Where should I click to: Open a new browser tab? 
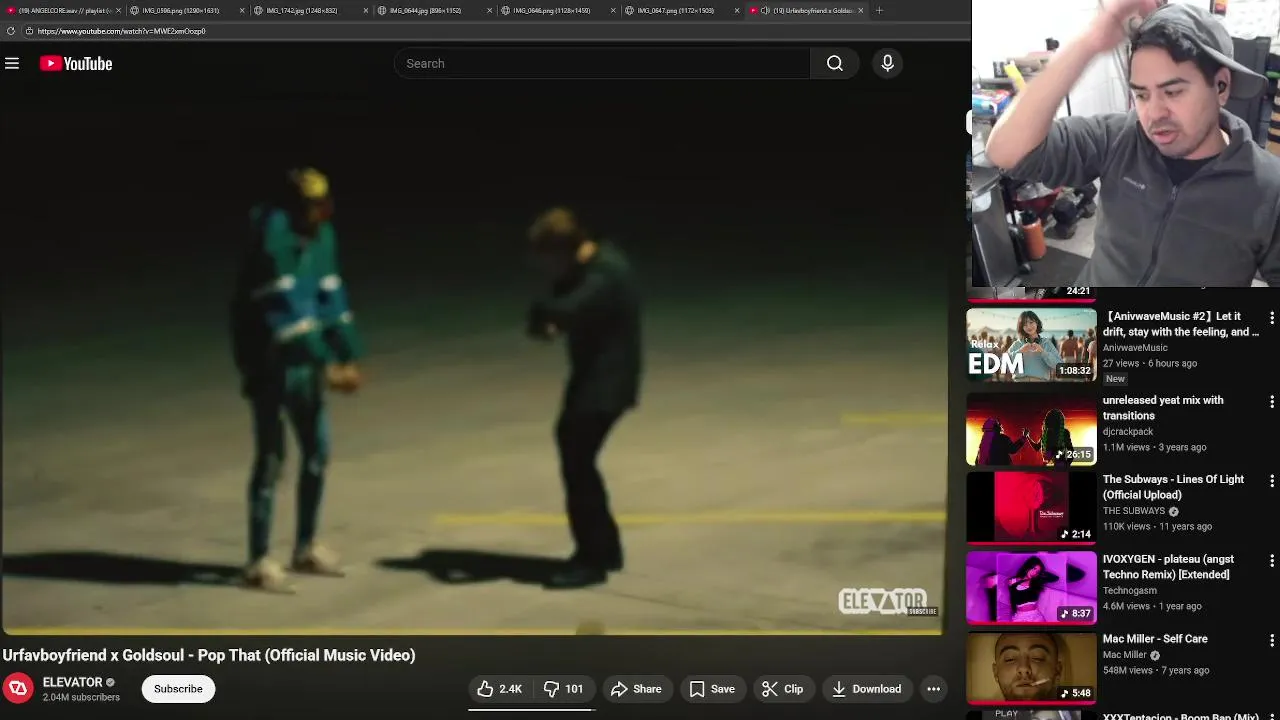(x=879, y=10)
